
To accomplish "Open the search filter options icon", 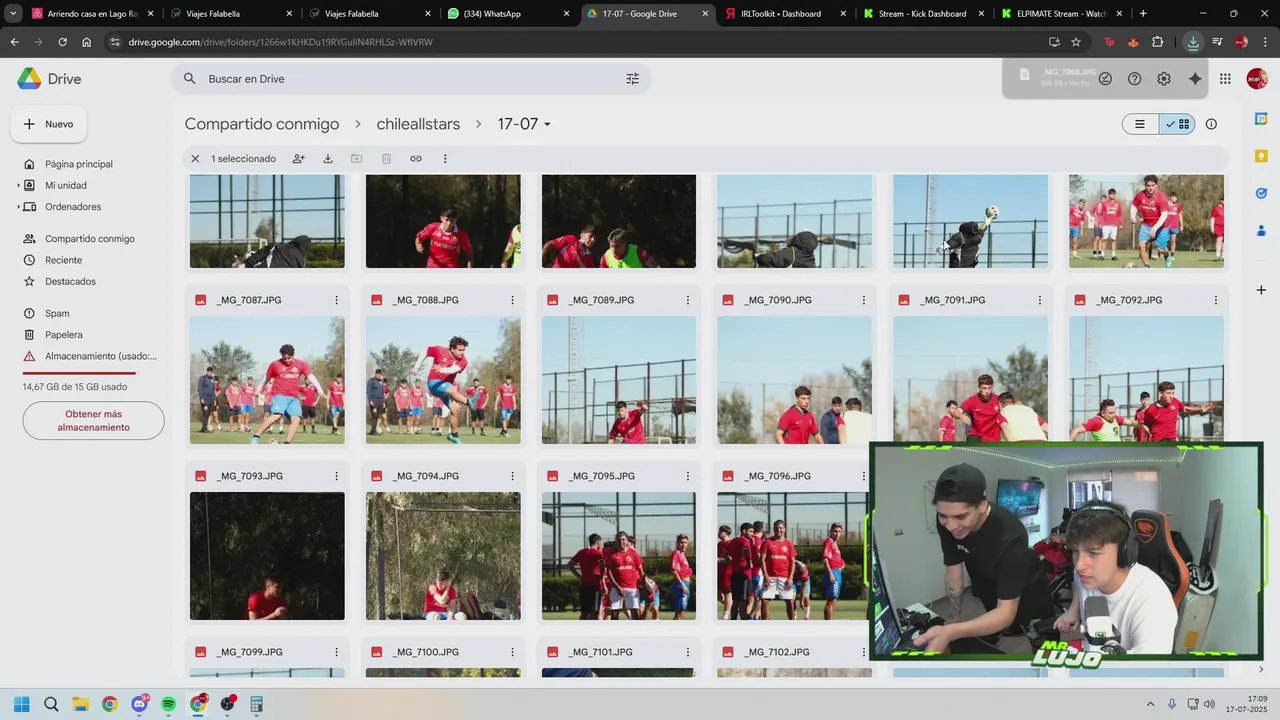I will tap(632, 79).
